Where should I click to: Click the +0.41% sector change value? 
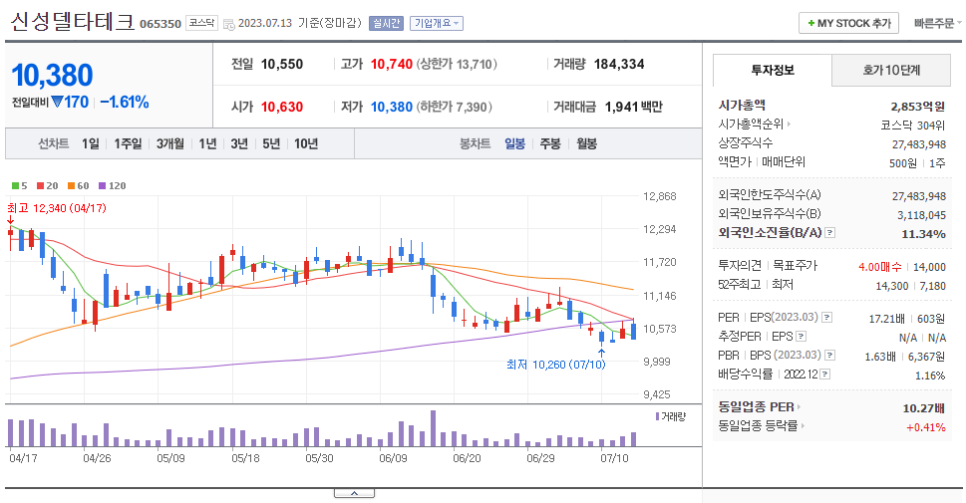tap(925, 427)
